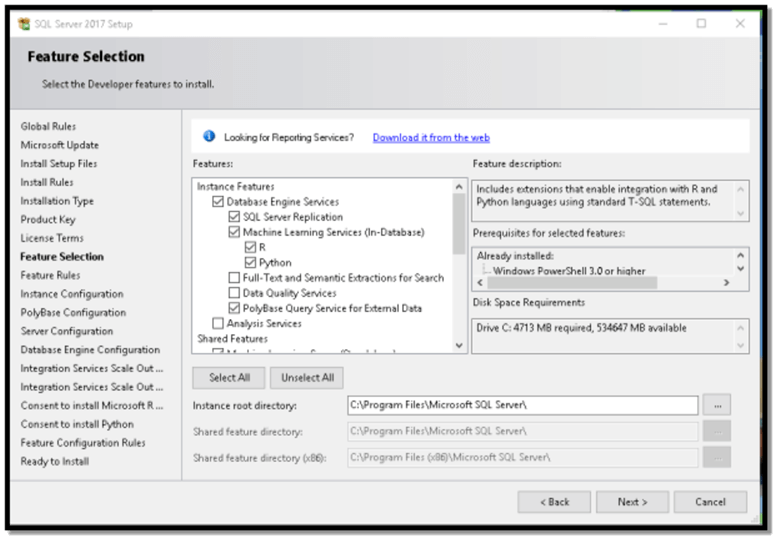780x542 pixels.
Task: Click the Back button
Action: (x=554, y=502)
